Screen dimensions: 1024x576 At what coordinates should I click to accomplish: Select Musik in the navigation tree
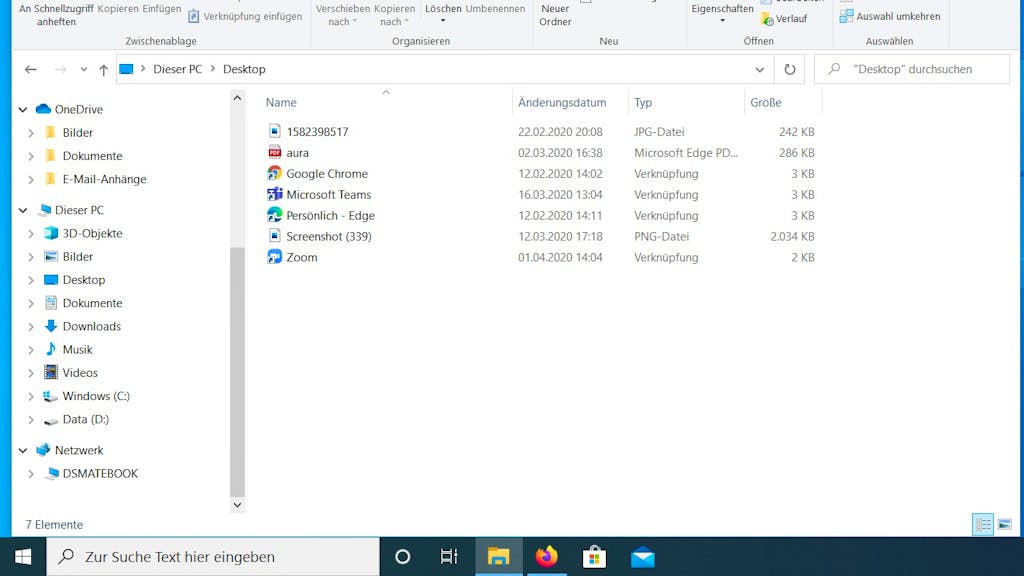click(x=77, y=349)
